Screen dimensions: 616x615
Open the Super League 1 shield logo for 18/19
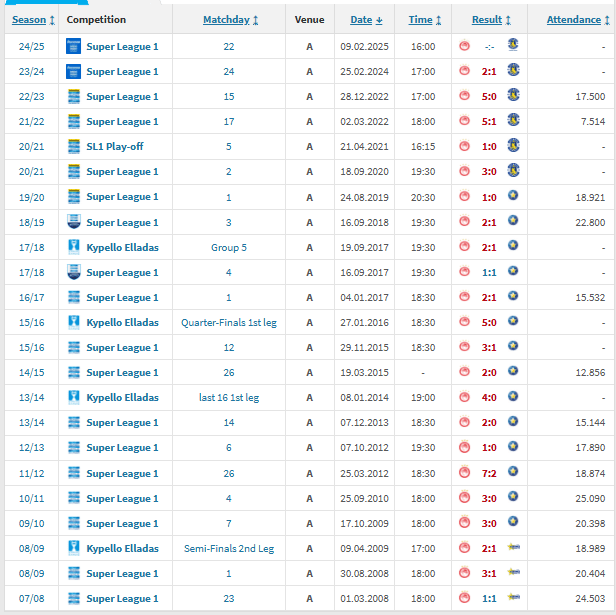click(x=73, y=222)
